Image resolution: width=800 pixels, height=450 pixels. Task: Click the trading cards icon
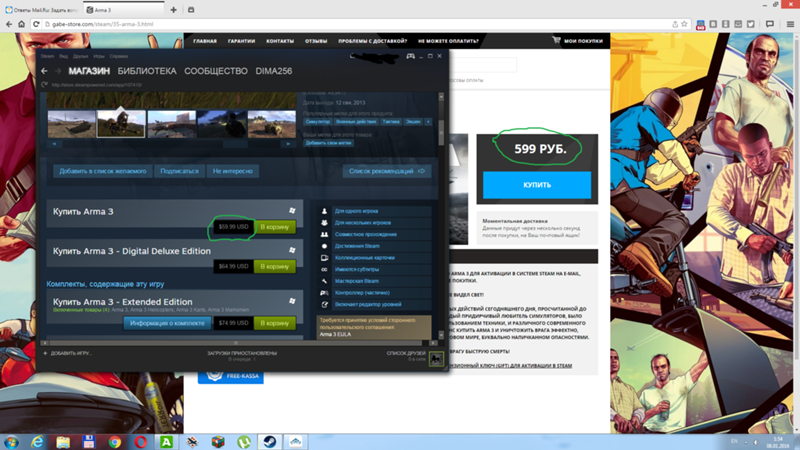point(324,258)
